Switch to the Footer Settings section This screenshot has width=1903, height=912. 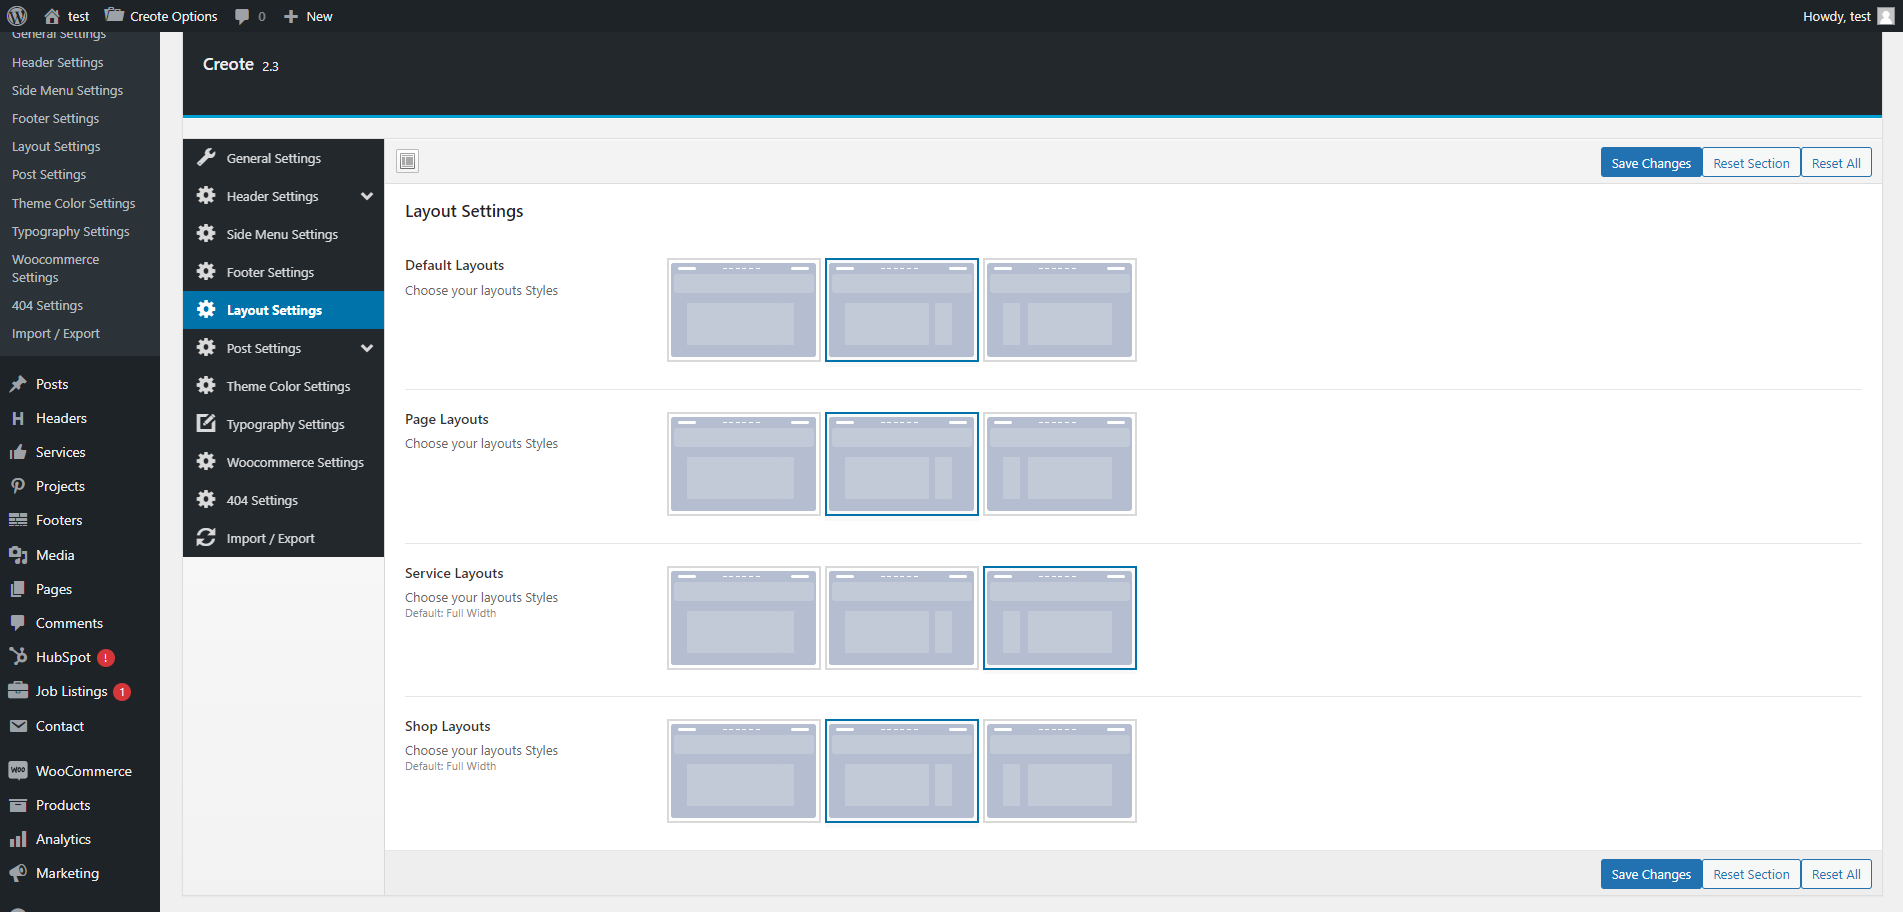point(270,272)
